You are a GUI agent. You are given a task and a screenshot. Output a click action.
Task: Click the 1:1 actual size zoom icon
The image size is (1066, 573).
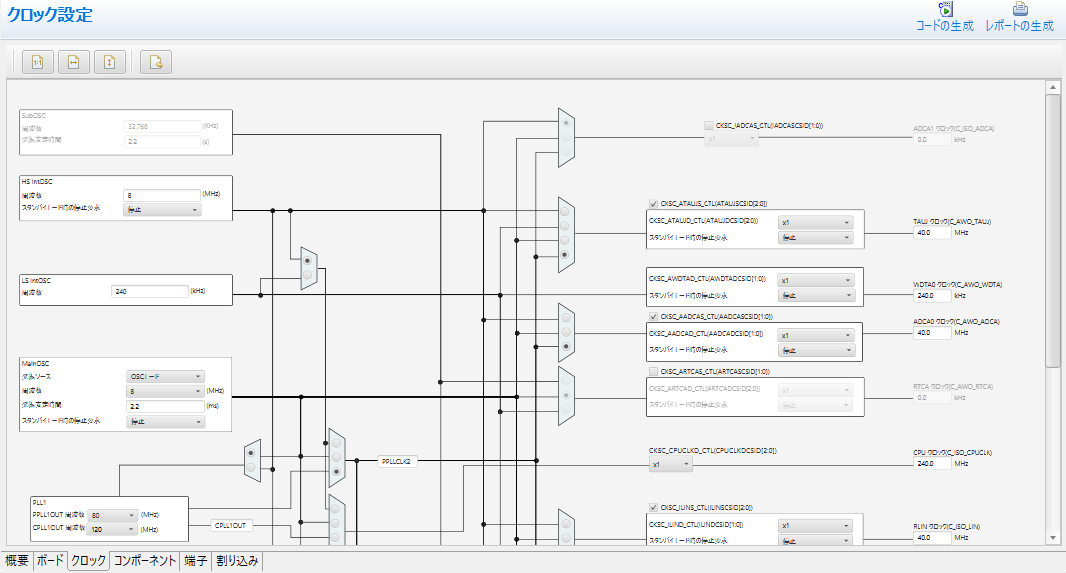click(x=38, y=62)
